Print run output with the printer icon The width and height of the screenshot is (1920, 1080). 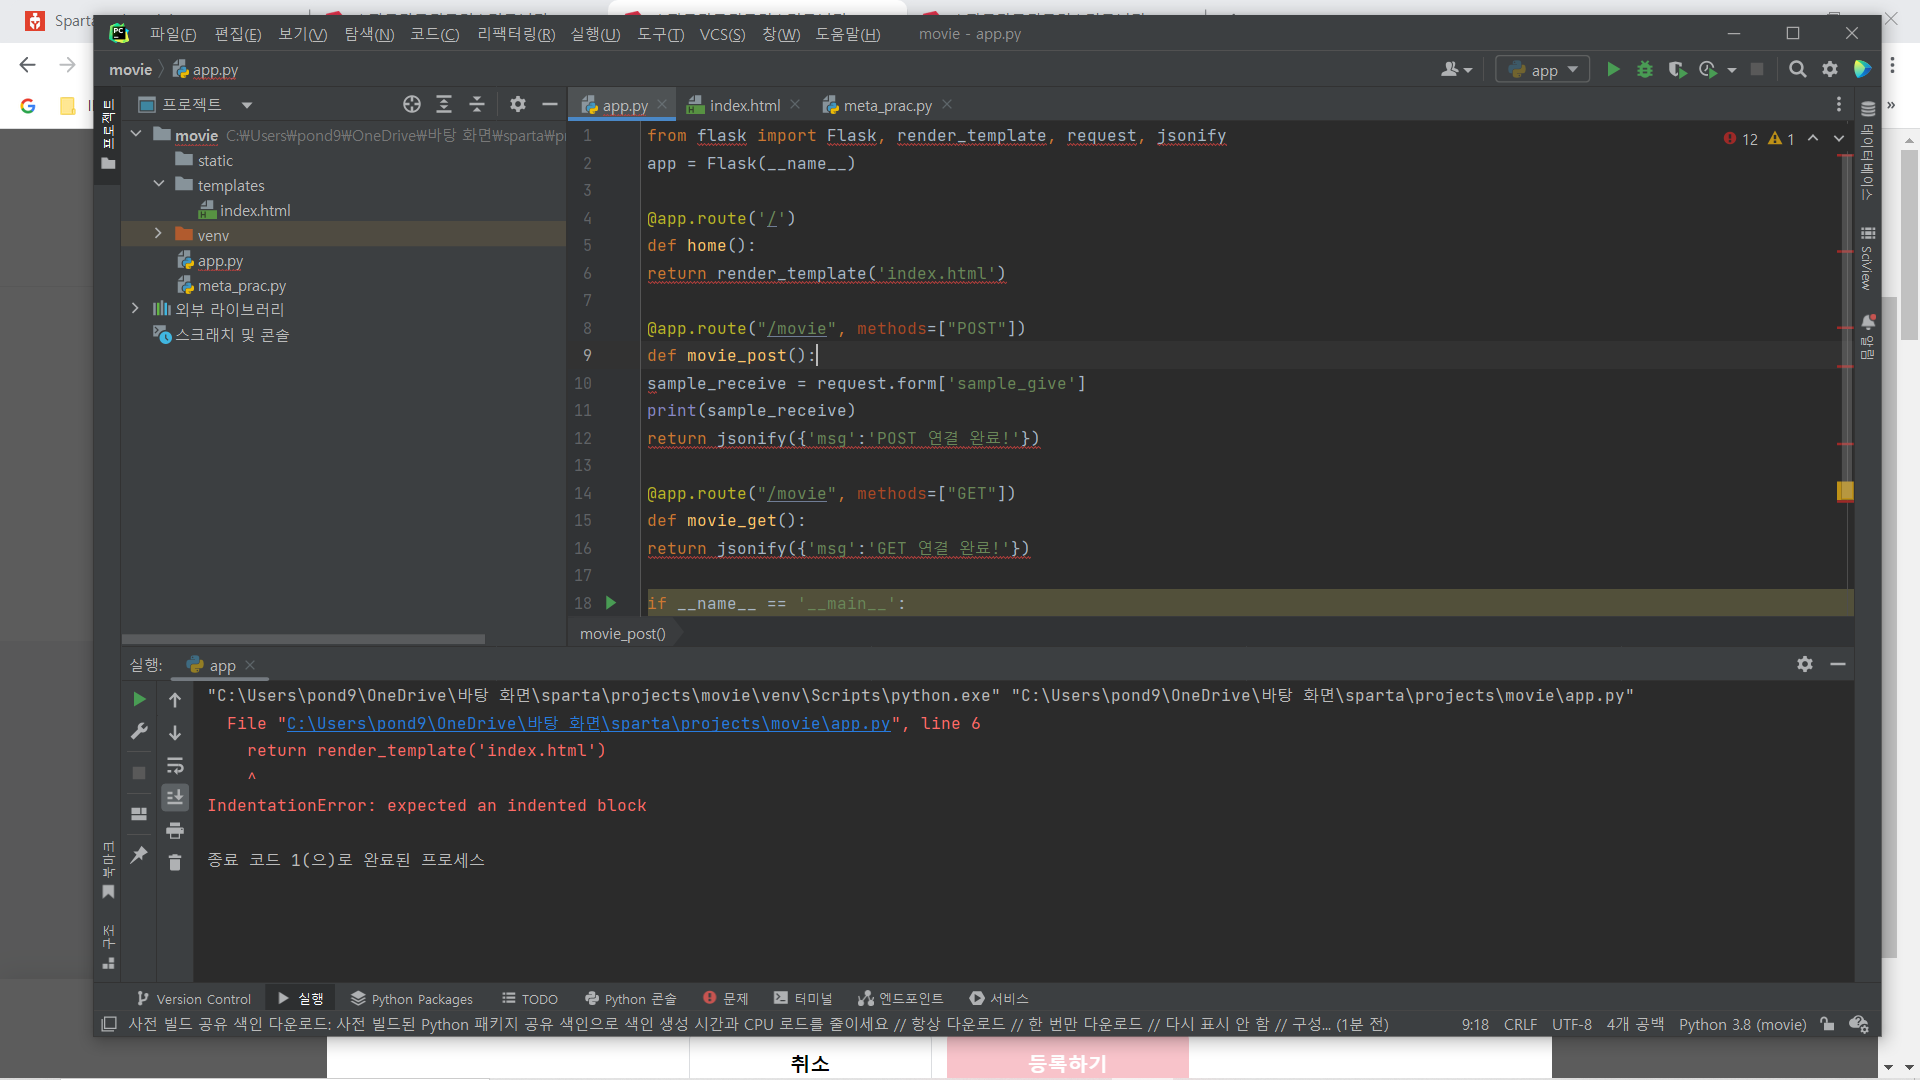point(175,830)
